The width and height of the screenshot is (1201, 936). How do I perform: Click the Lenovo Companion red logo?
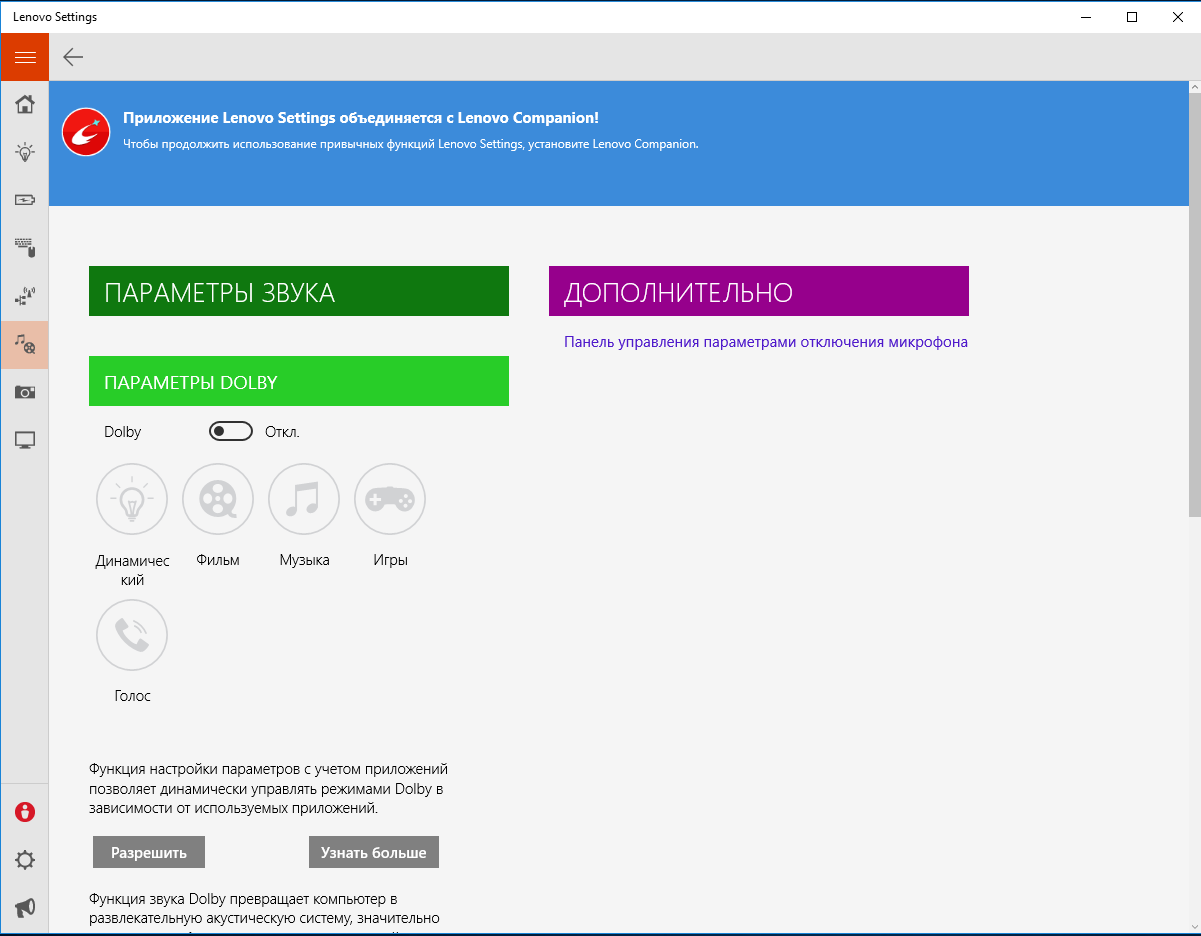86,132
